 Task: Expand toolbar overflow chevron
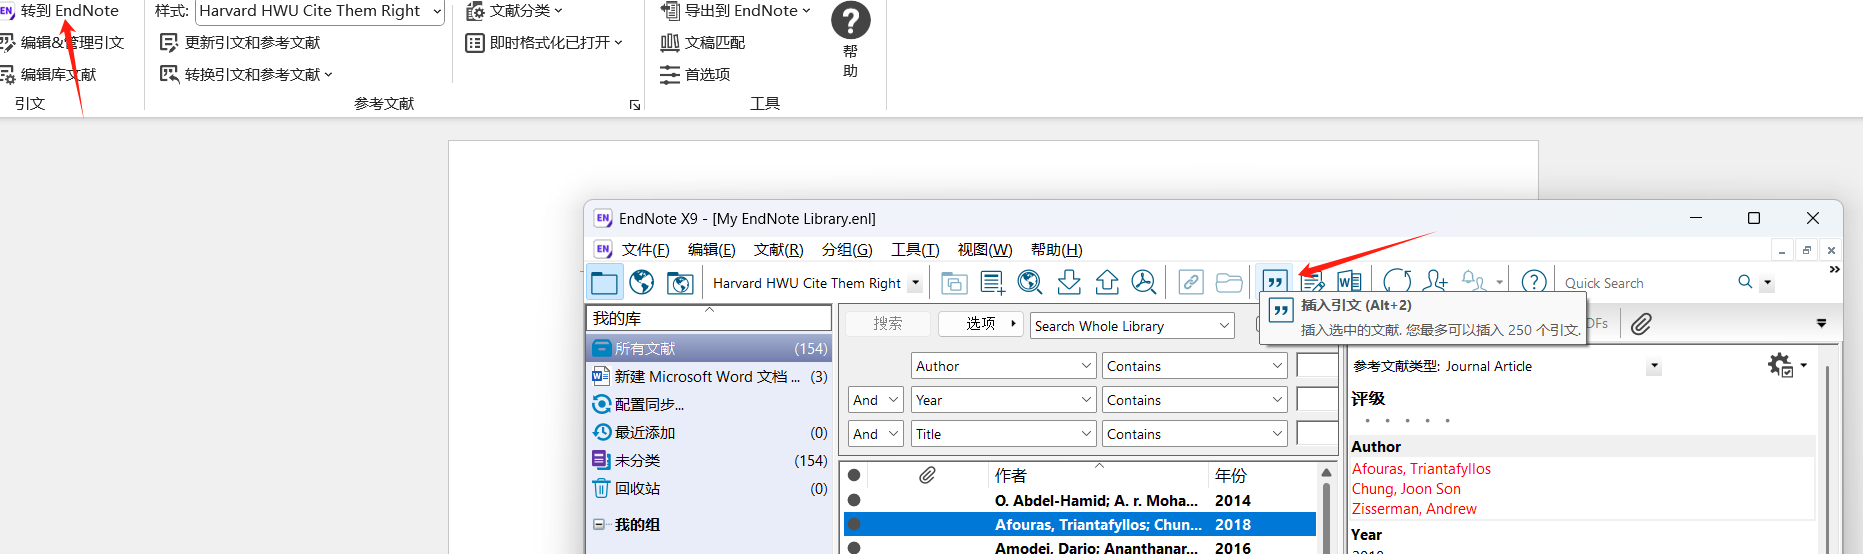[x=1834, y=269]
